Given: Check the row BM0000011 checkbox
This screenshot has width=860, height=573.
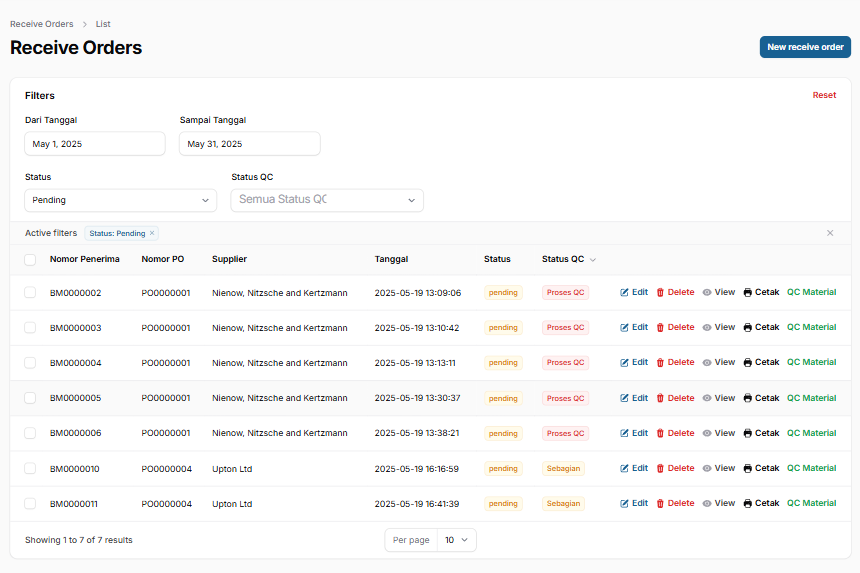Looking at the screenshot, I should pos(30,503).
